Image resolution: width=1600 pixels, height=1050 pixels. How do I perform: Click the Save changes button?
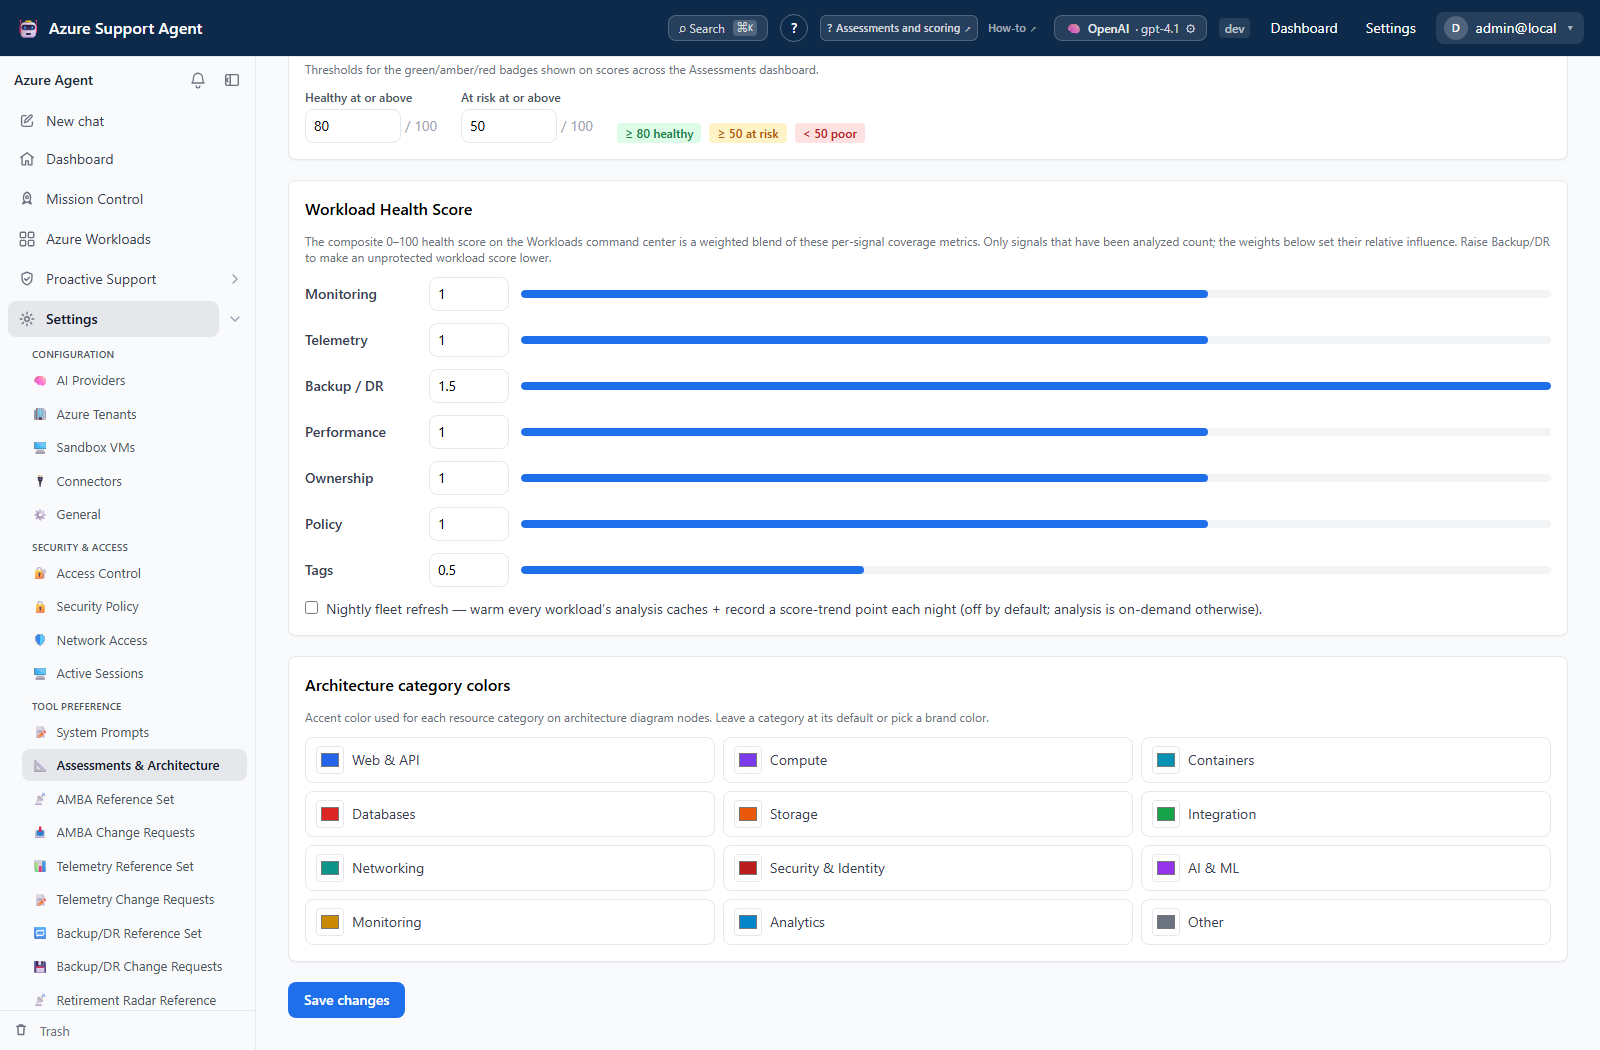pyautogui.click(x=346, y=1000)
